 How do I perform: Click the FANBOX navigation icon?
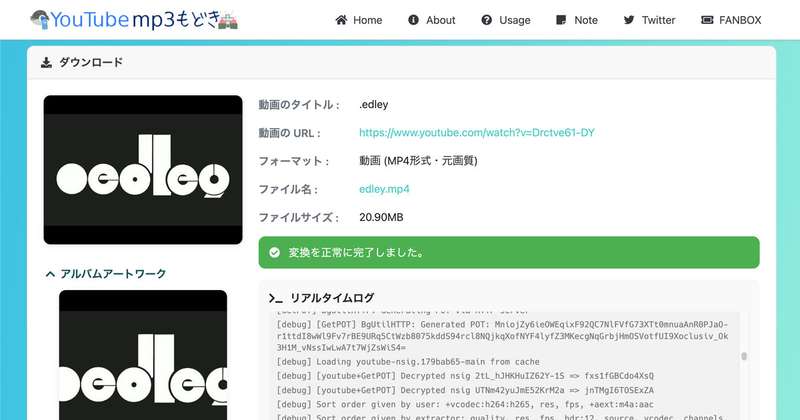pyautogui.click(x=707, y=20)
